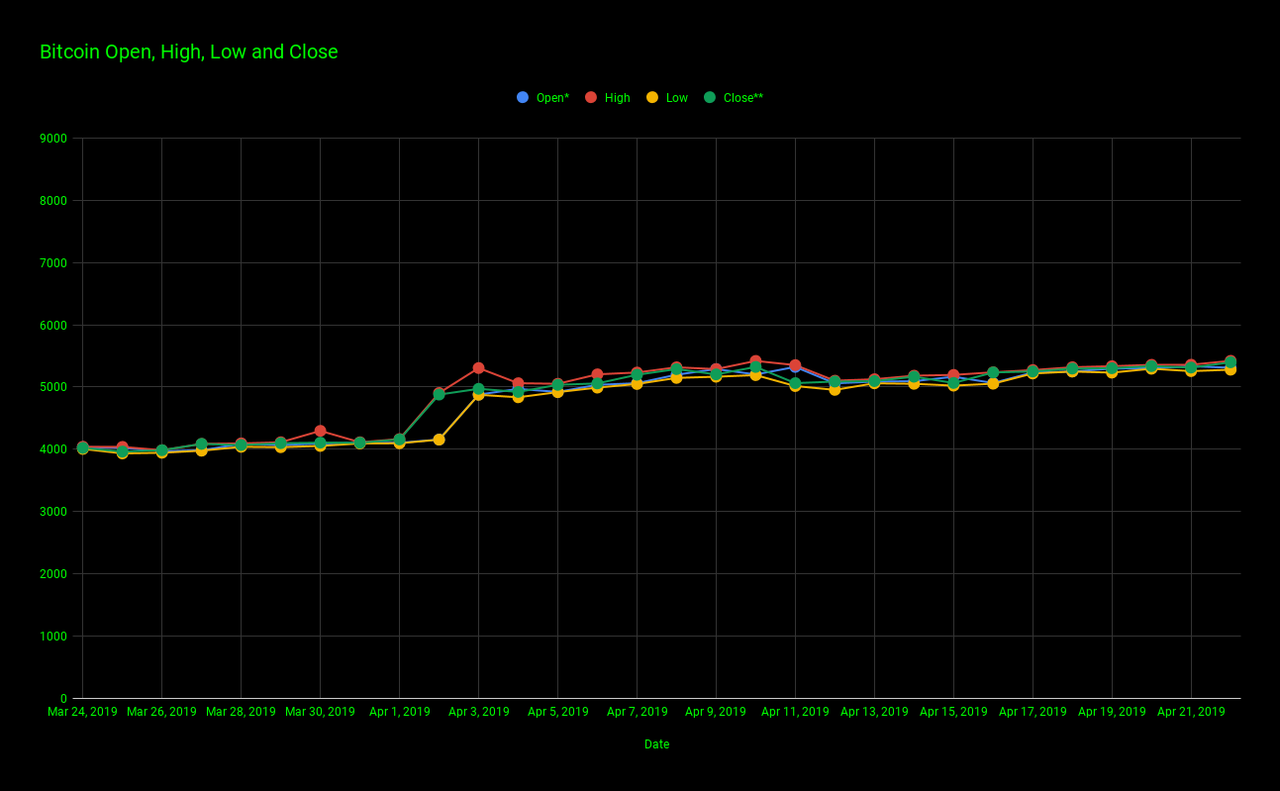Click the green Close data point on Apr 11, 2019

(x=795, y=383)
